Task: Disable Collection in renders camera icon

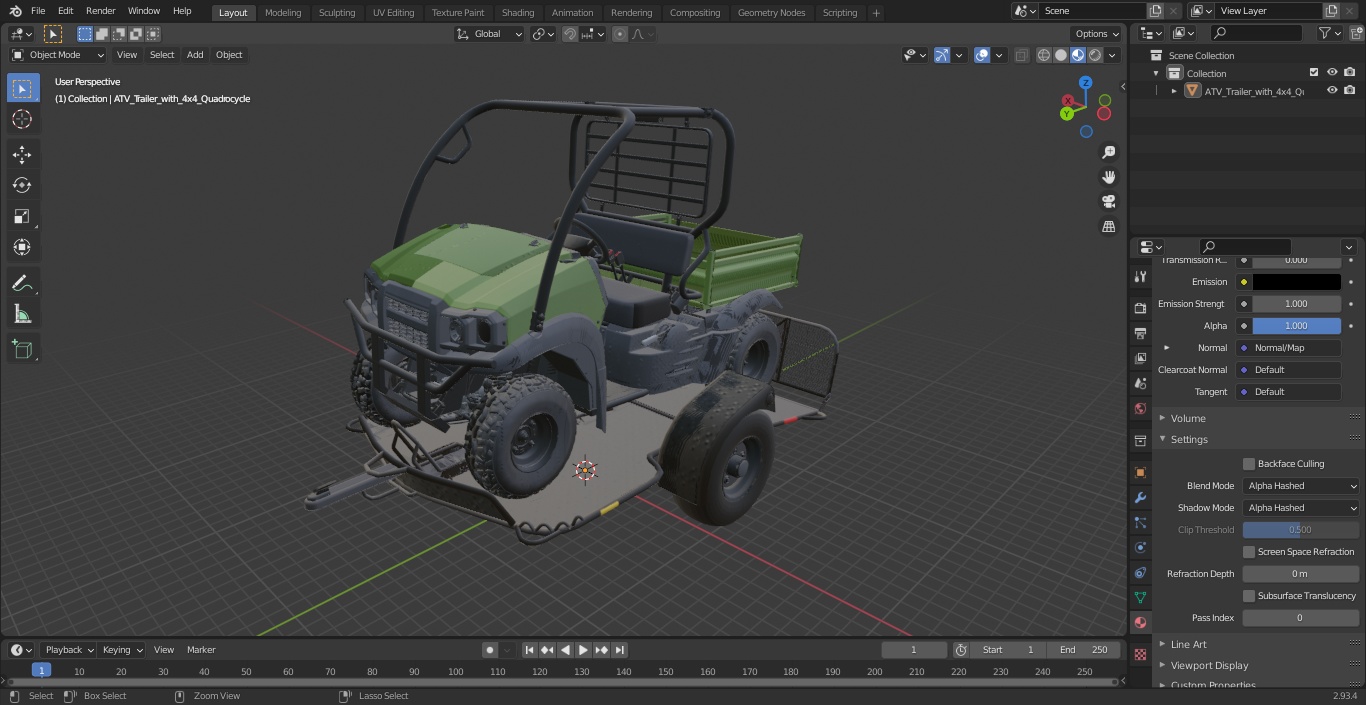Action: coord(1350,73)
